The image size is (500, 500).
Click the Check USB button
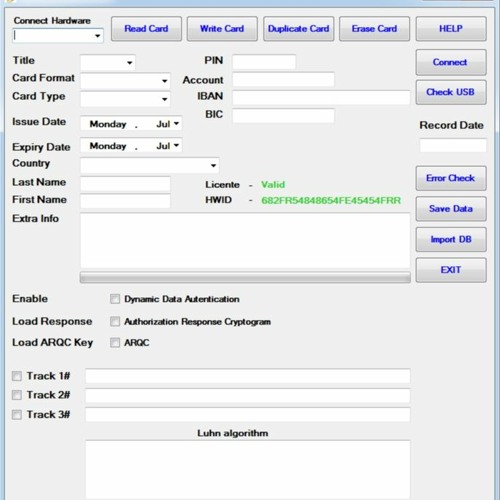pos(451,92)
